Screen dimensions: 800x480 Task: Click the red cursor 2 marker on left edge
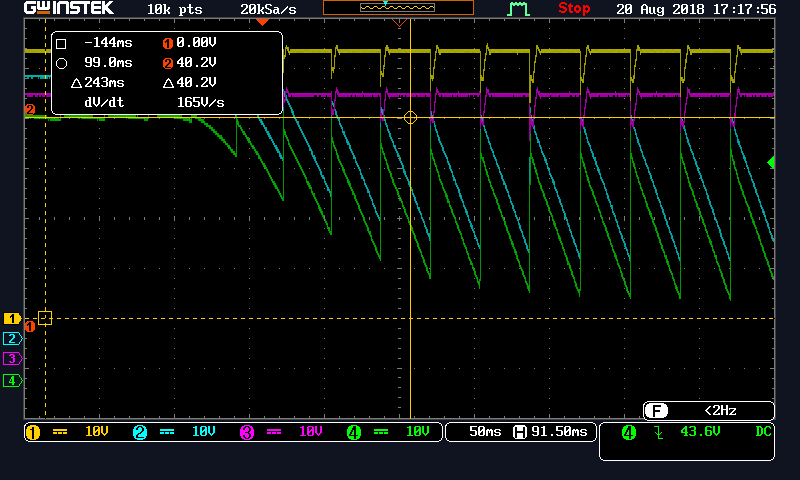(30, 110)
